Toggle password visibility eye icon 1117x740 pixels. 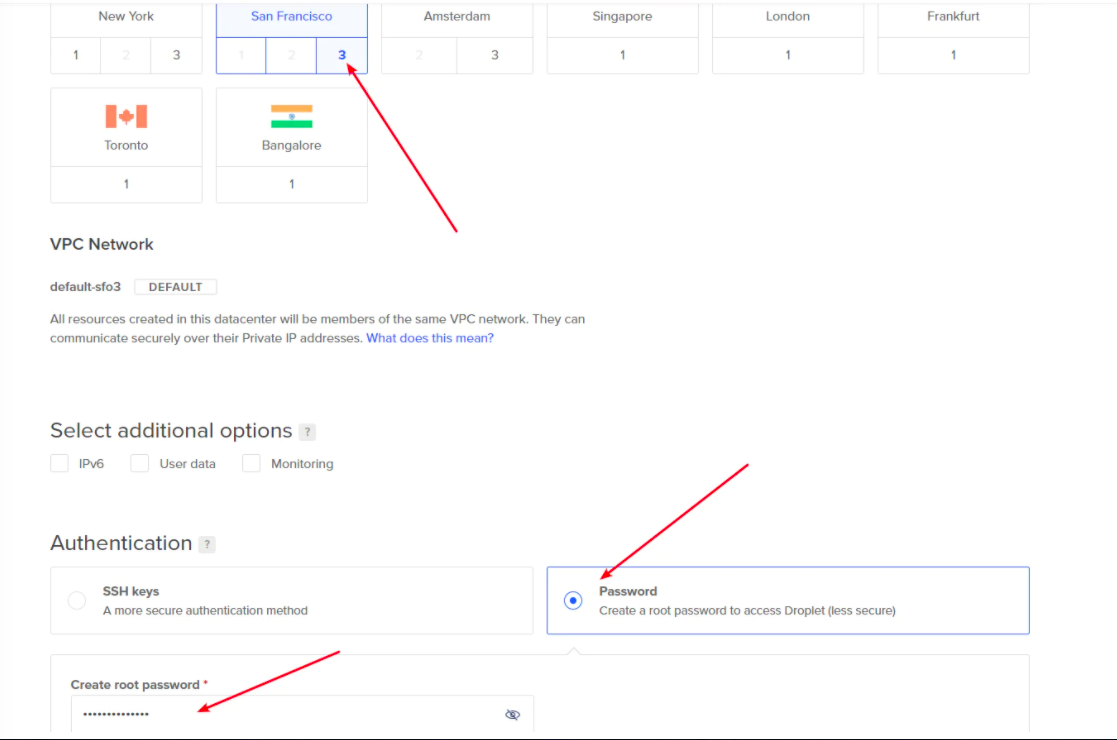(x=512, y=714)
